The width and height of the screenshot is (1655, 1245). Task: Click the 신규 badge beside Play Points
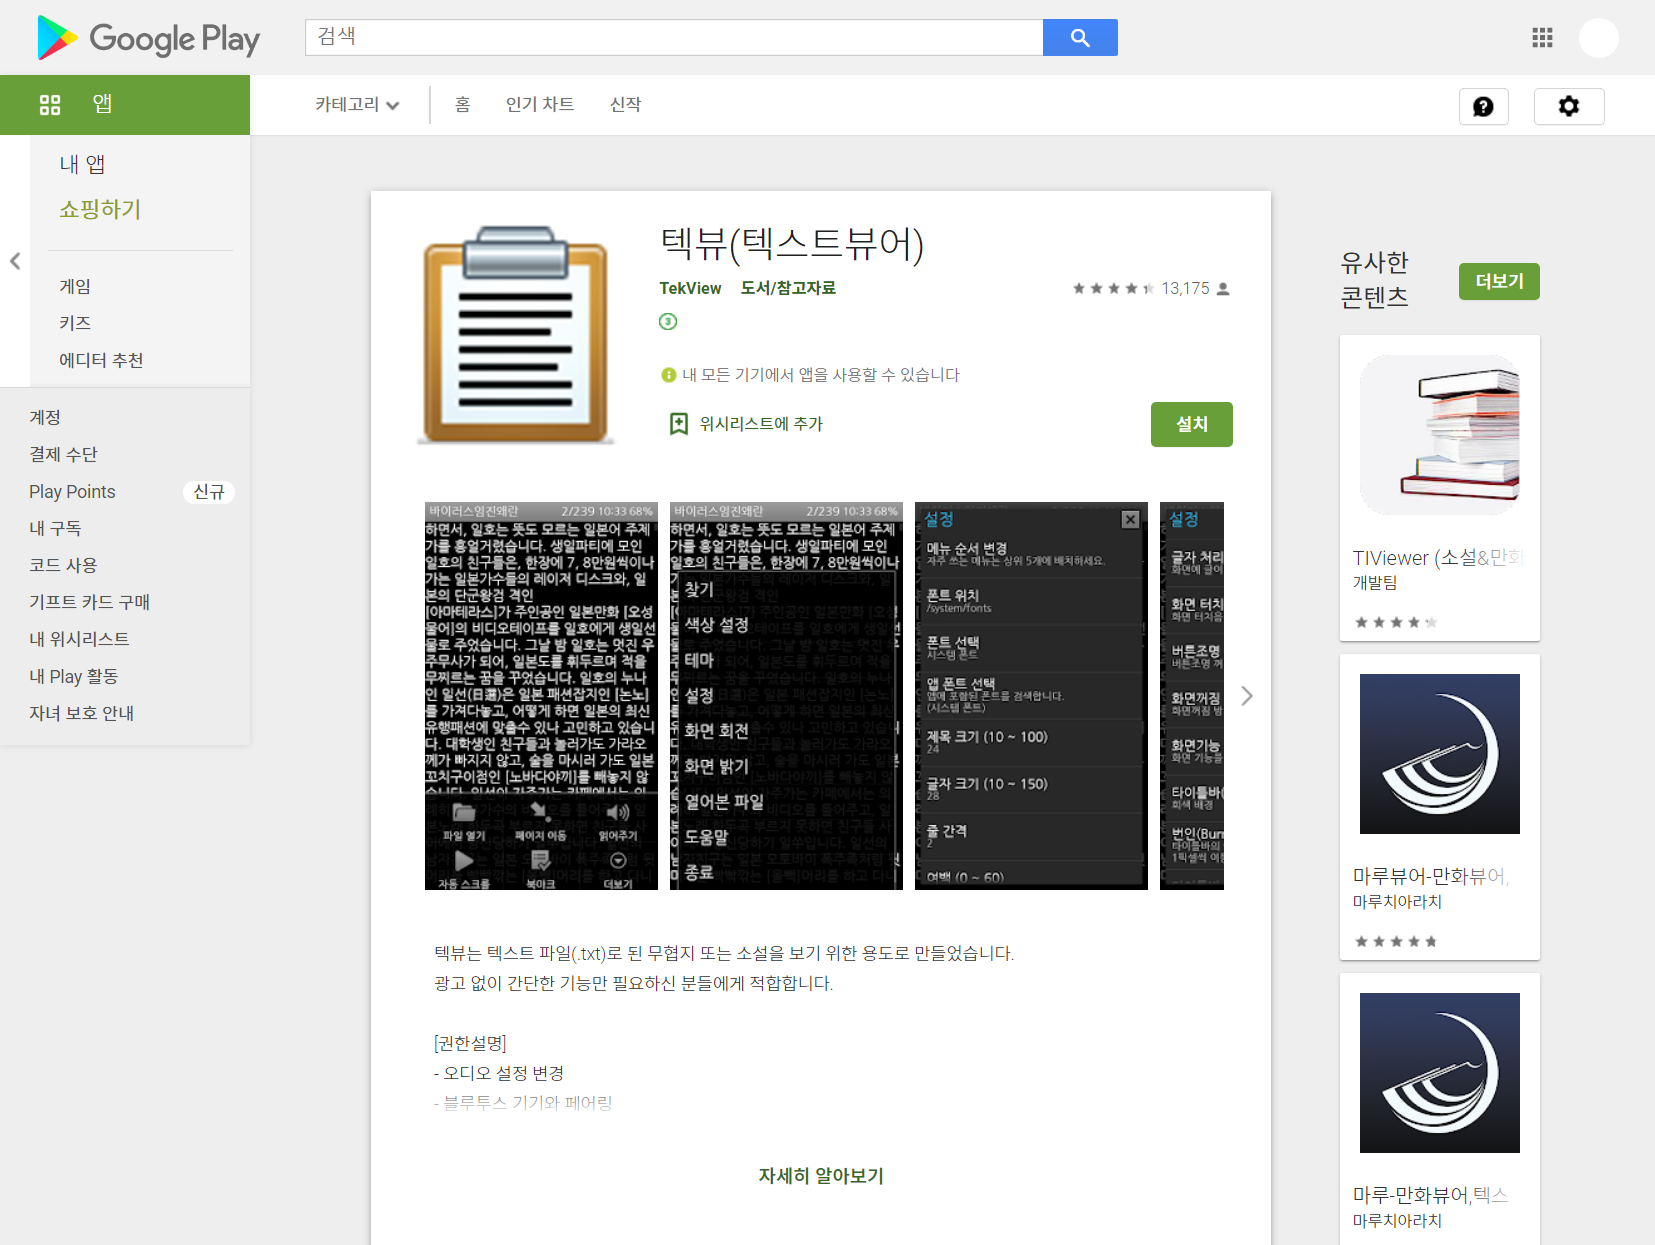point(208,492)
